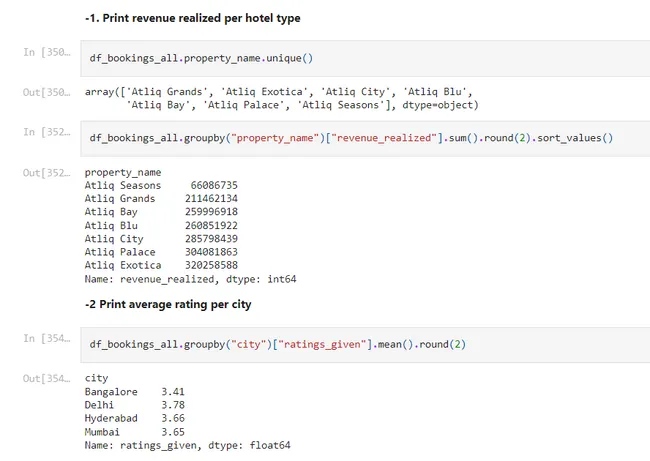Click the 'city' output header

pos(96,378)
